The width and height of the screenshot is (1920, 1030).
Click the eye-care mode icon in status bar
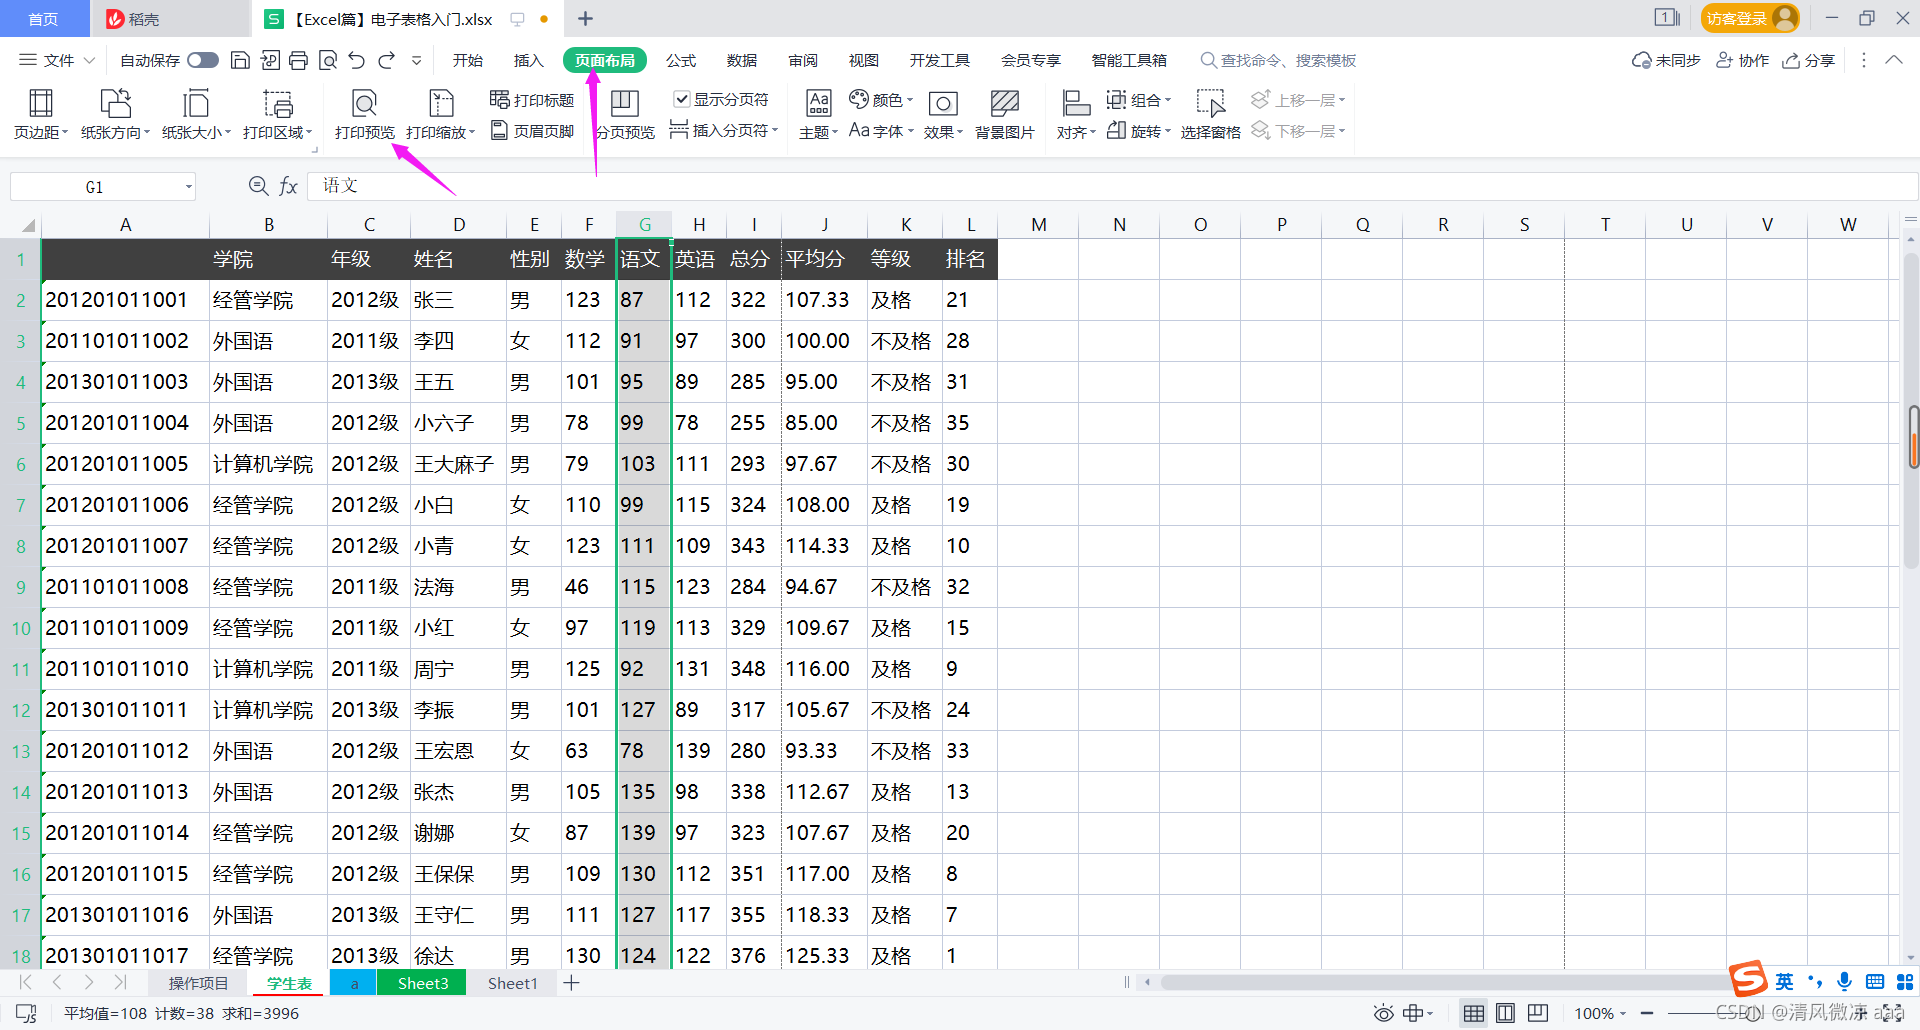(x=1383, y=1013)
